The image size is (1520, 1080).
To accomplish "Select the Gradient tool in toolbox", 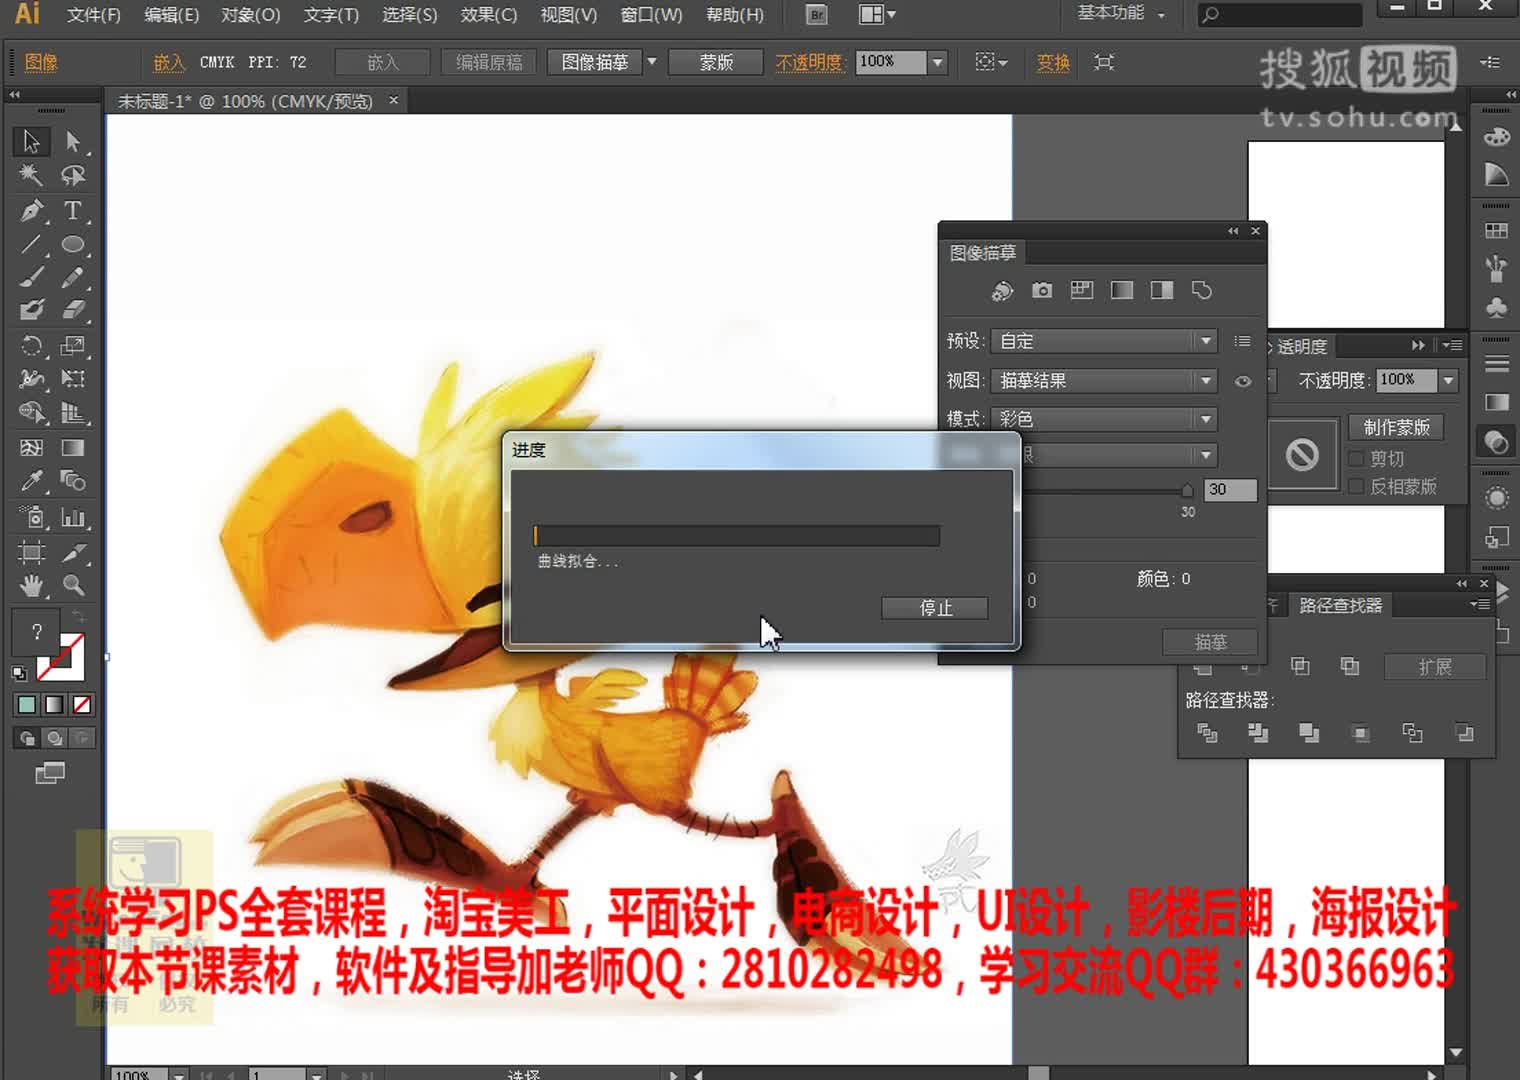I will tap(73, 447).
